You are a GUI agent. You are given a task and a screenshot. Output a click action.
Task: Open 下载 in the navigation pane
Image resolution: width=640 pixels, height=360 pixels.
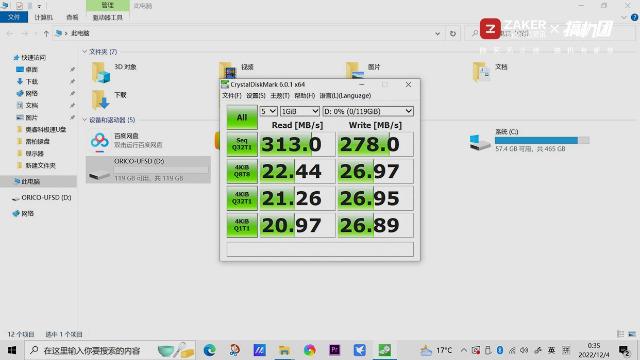[31, 81]
